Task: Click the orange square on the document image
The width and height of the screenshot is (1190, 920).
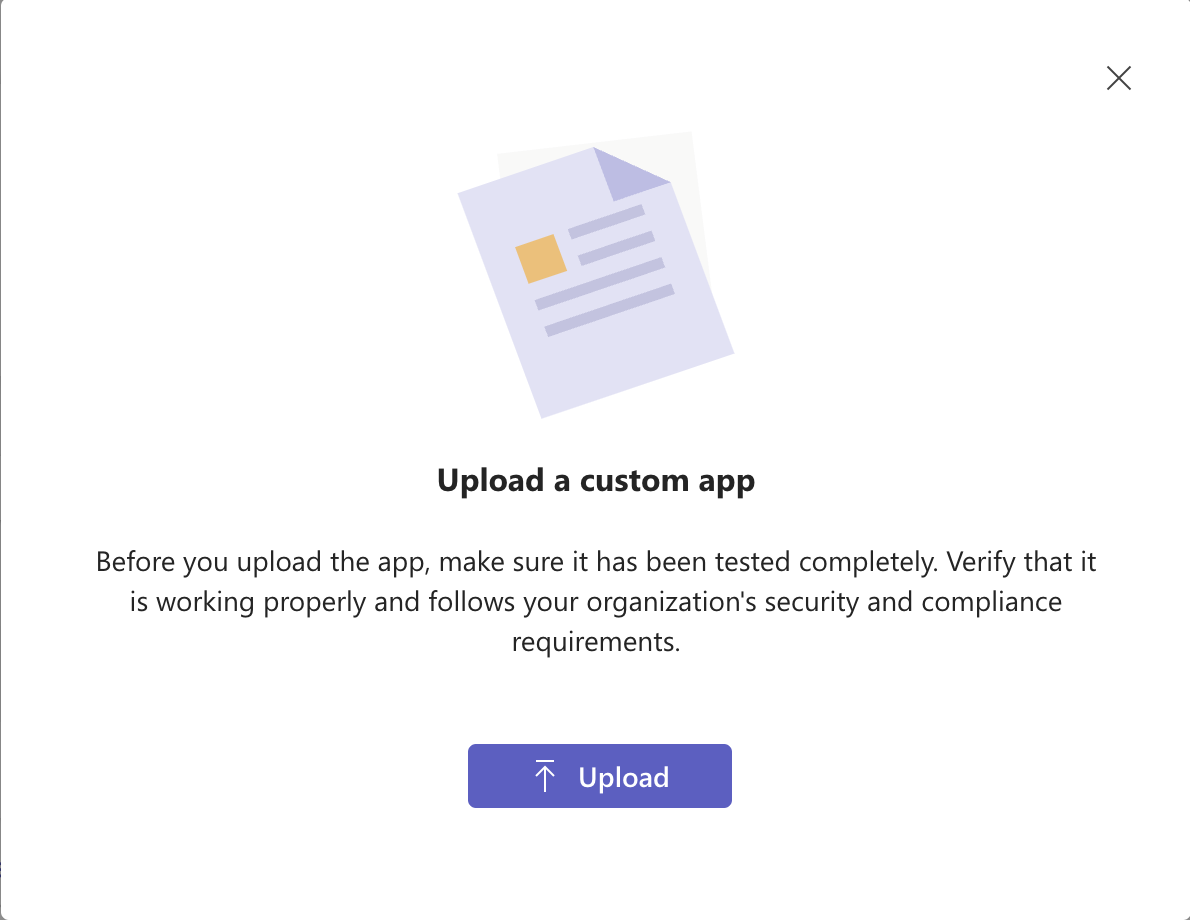Action: pyautogui.click(x=541, y=258)
